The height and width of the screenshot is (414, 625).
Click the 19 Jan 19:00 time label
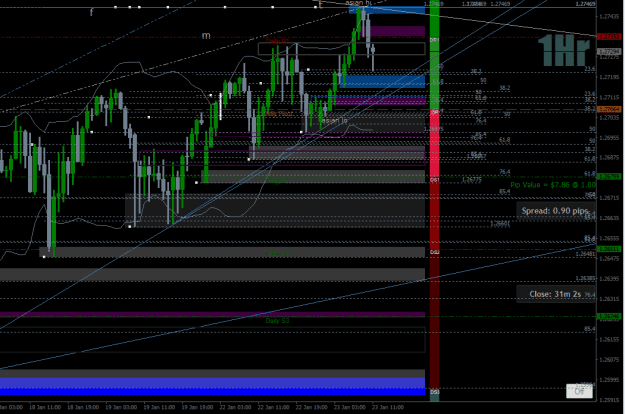pos(197,407)
